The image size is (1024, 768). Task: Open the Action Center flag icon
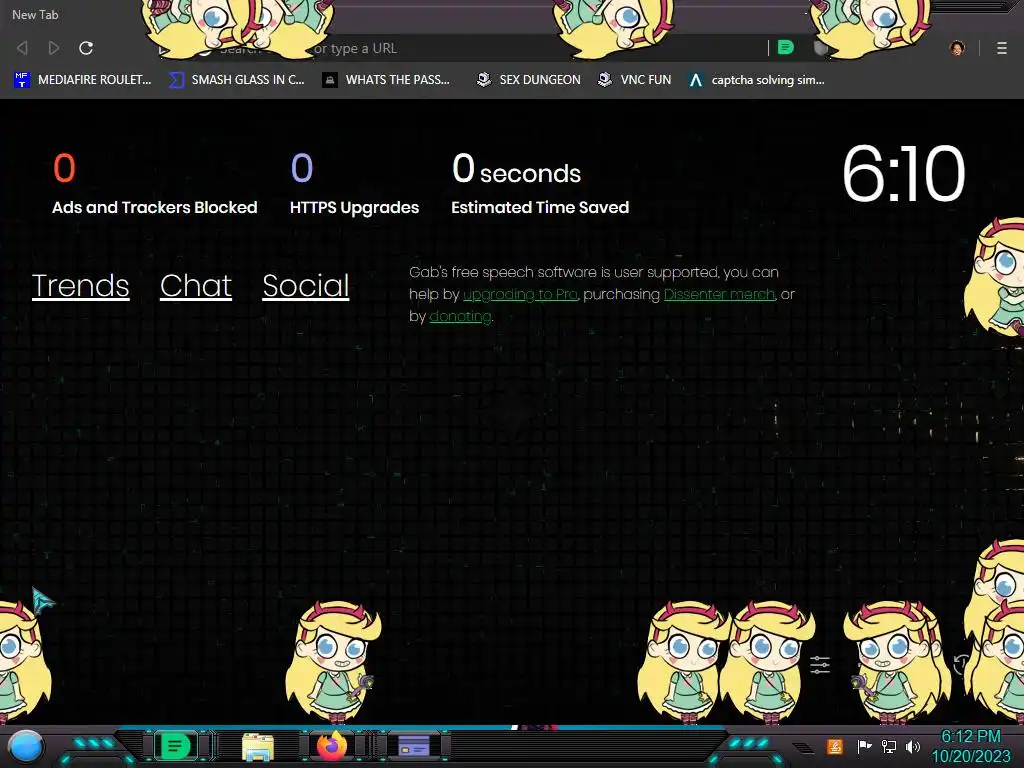pos(865,746)
